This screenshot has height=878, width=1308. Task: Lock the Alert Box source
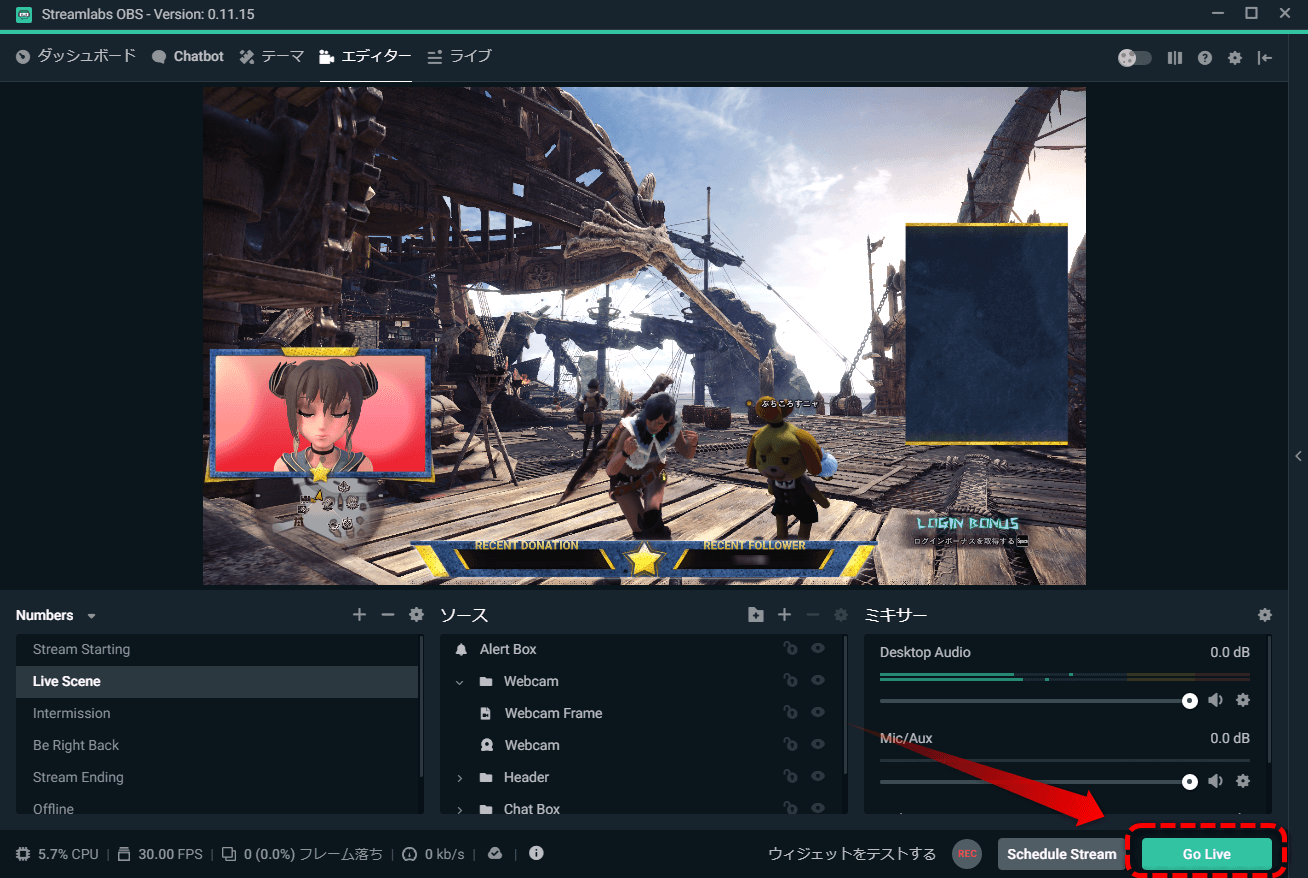790,649
